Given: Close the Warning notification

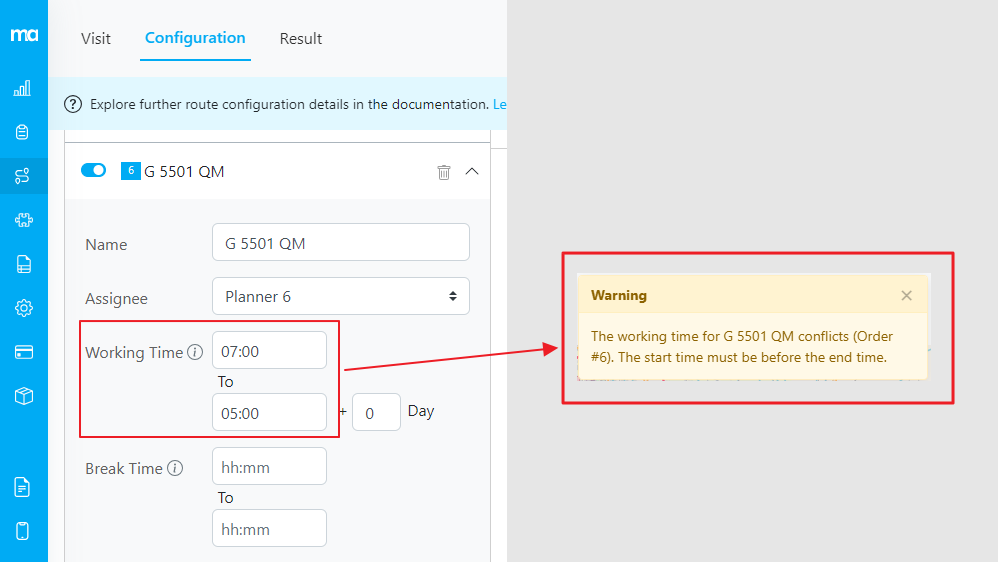Looking at the screenshot, I should [x=906, y=295].
